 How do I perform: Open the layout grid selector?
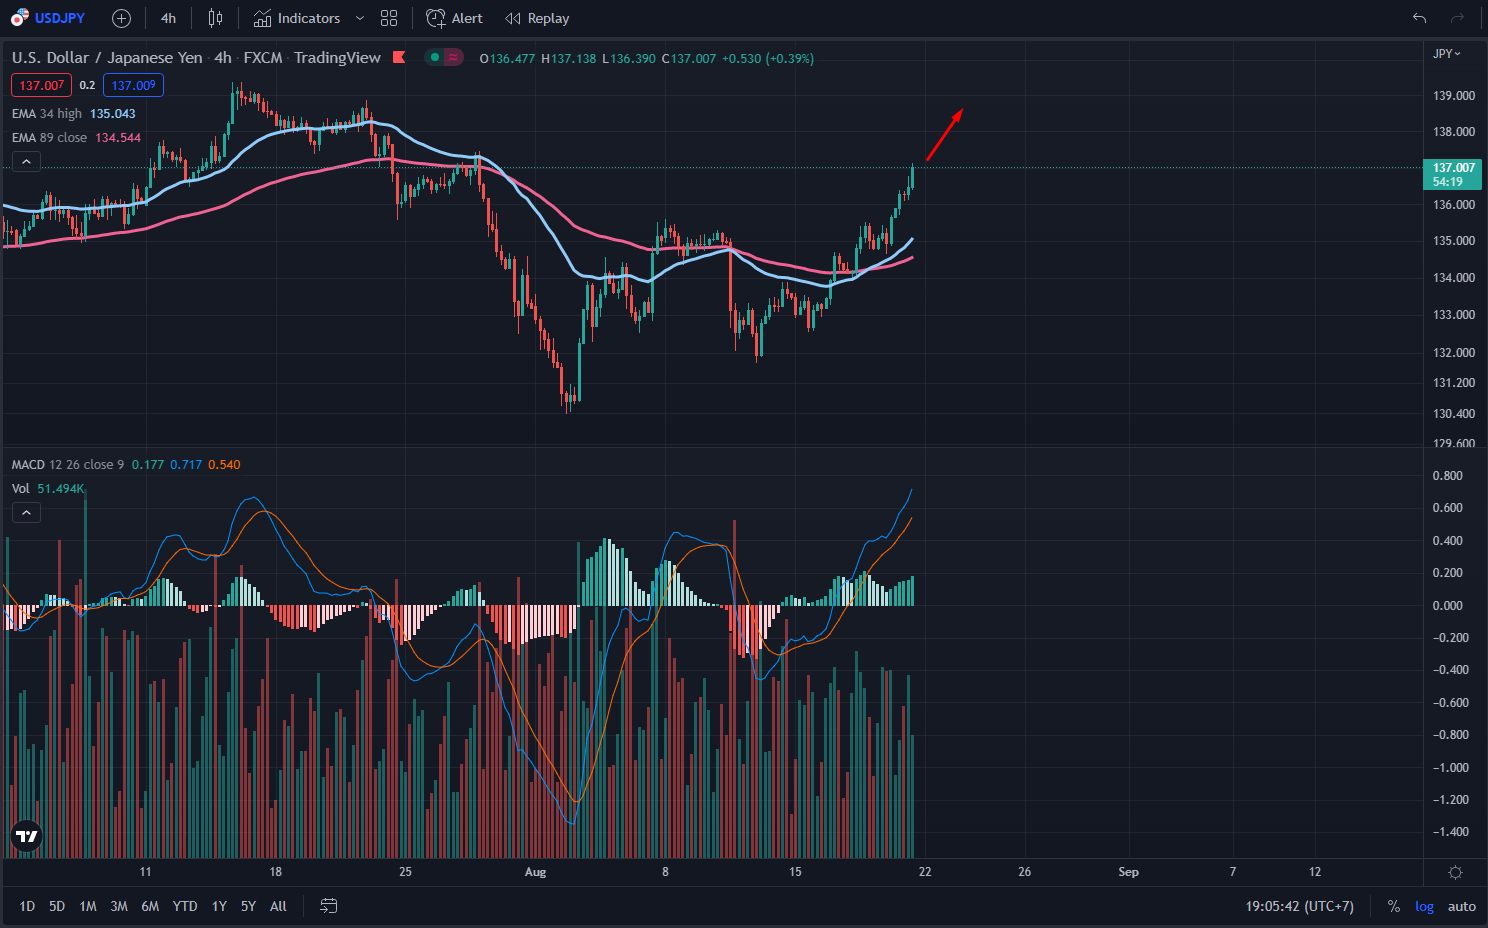[x=389, y=18]
